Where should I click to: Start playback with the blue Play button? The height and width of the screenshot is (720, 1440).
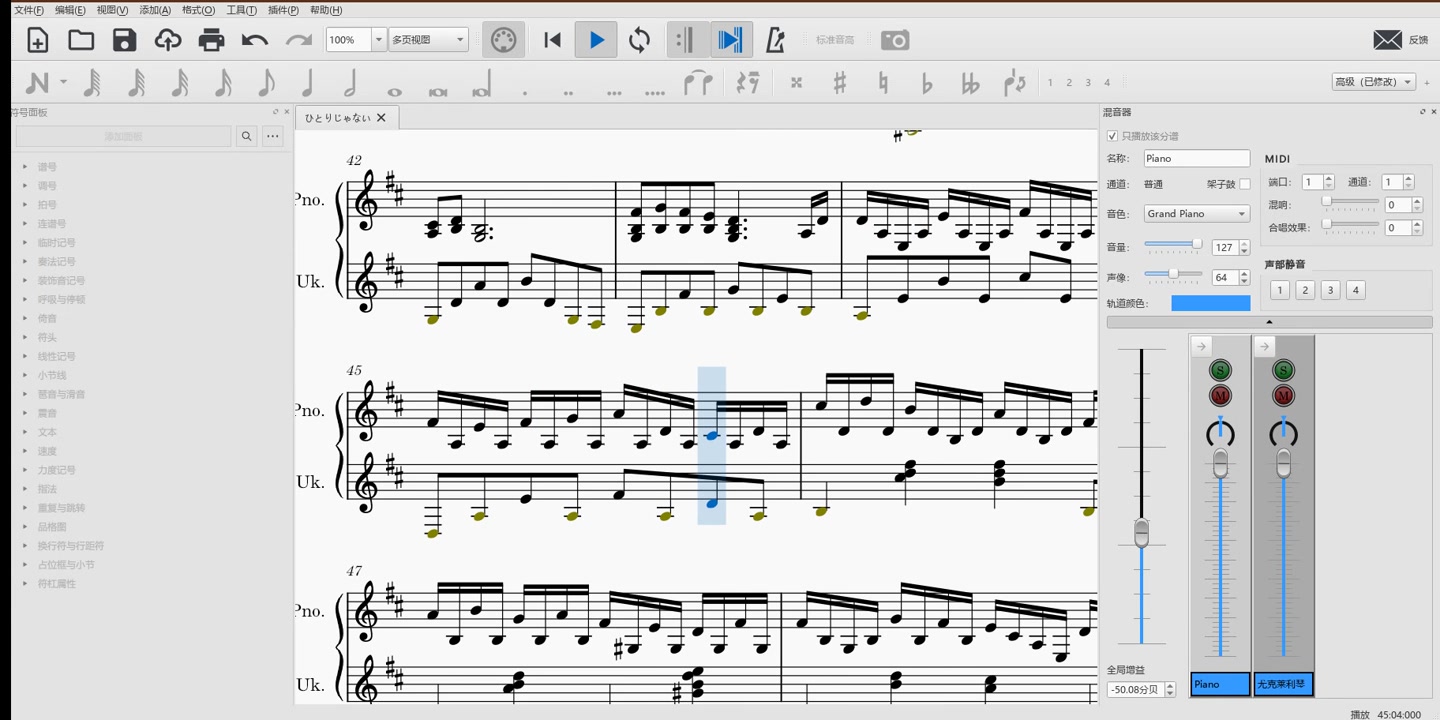point(596,40)
